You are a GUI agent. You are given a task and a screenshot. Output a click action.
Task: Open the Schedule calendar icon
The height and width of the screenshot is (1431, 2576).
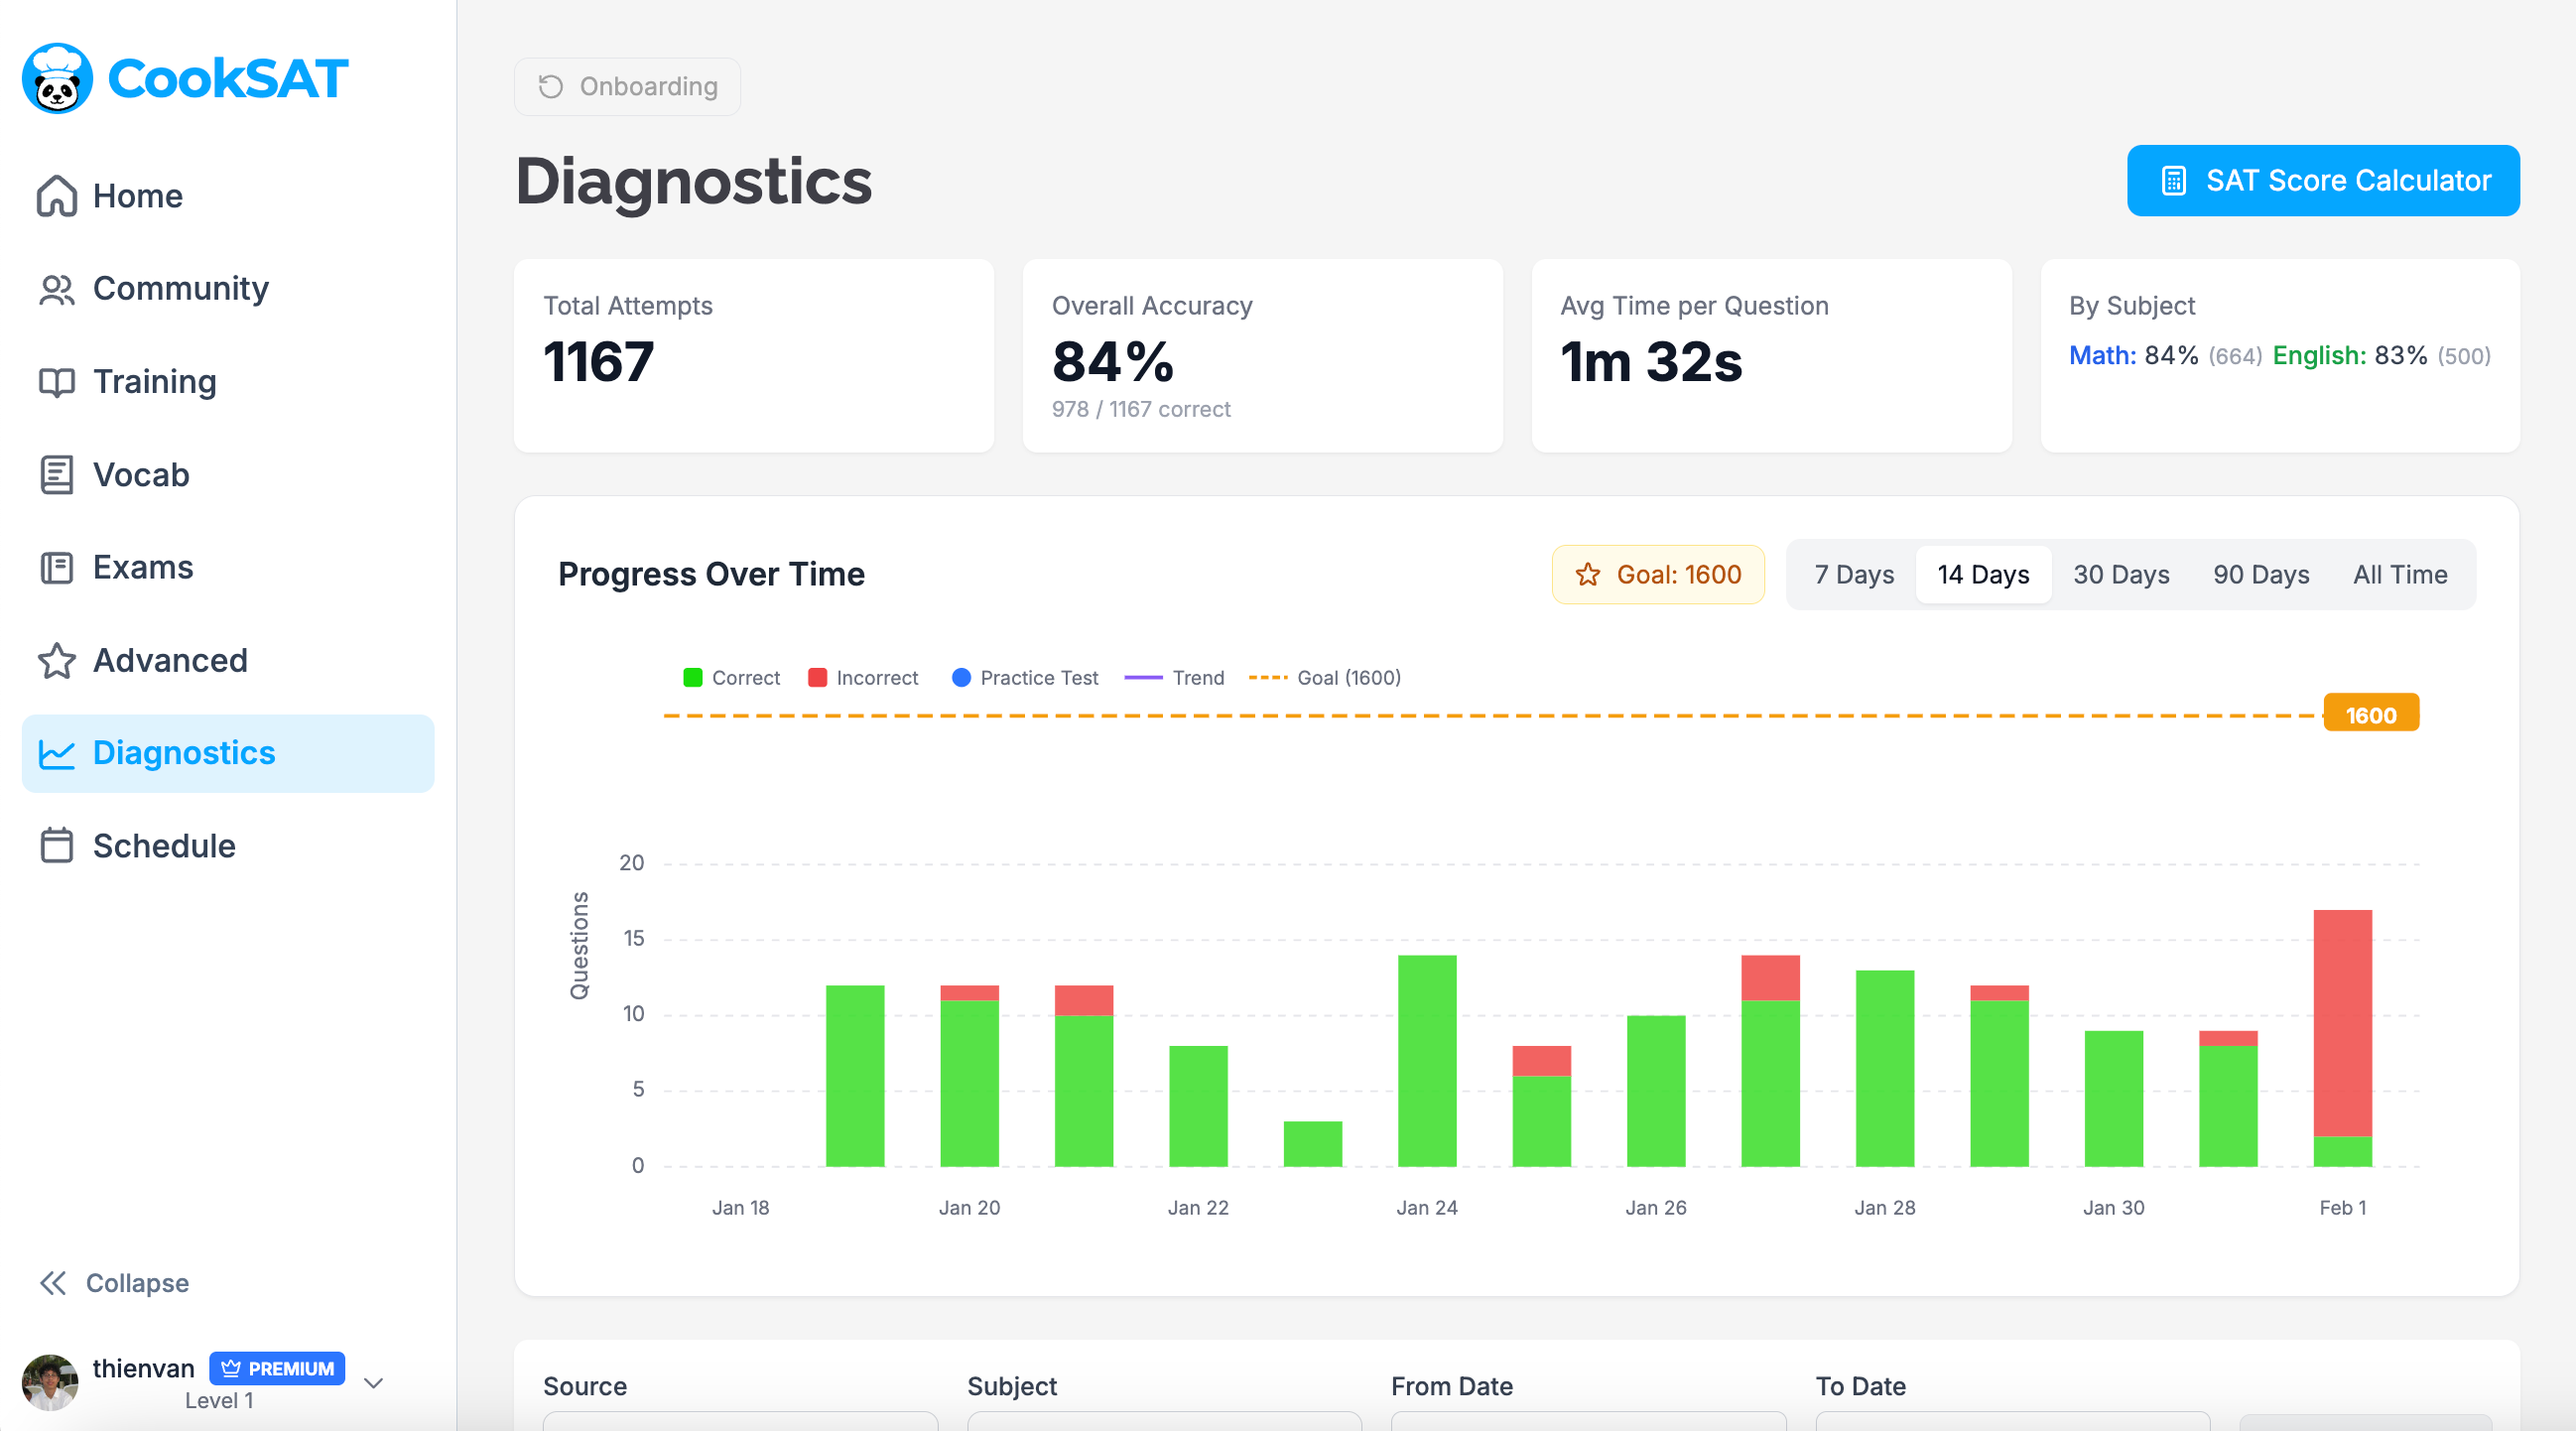coord(57,845)
